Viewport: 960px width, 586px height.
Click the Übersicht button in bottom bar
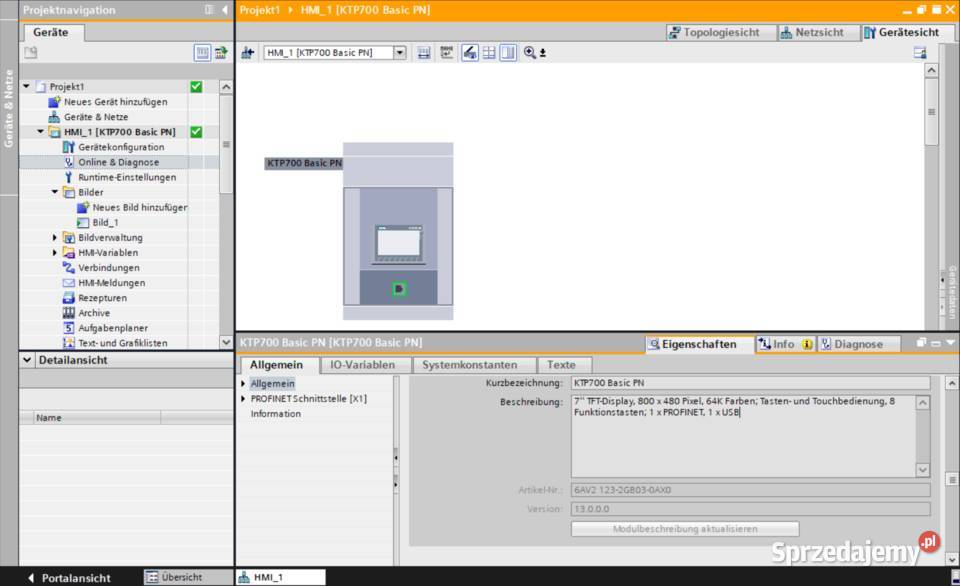[x=174, y=577]
